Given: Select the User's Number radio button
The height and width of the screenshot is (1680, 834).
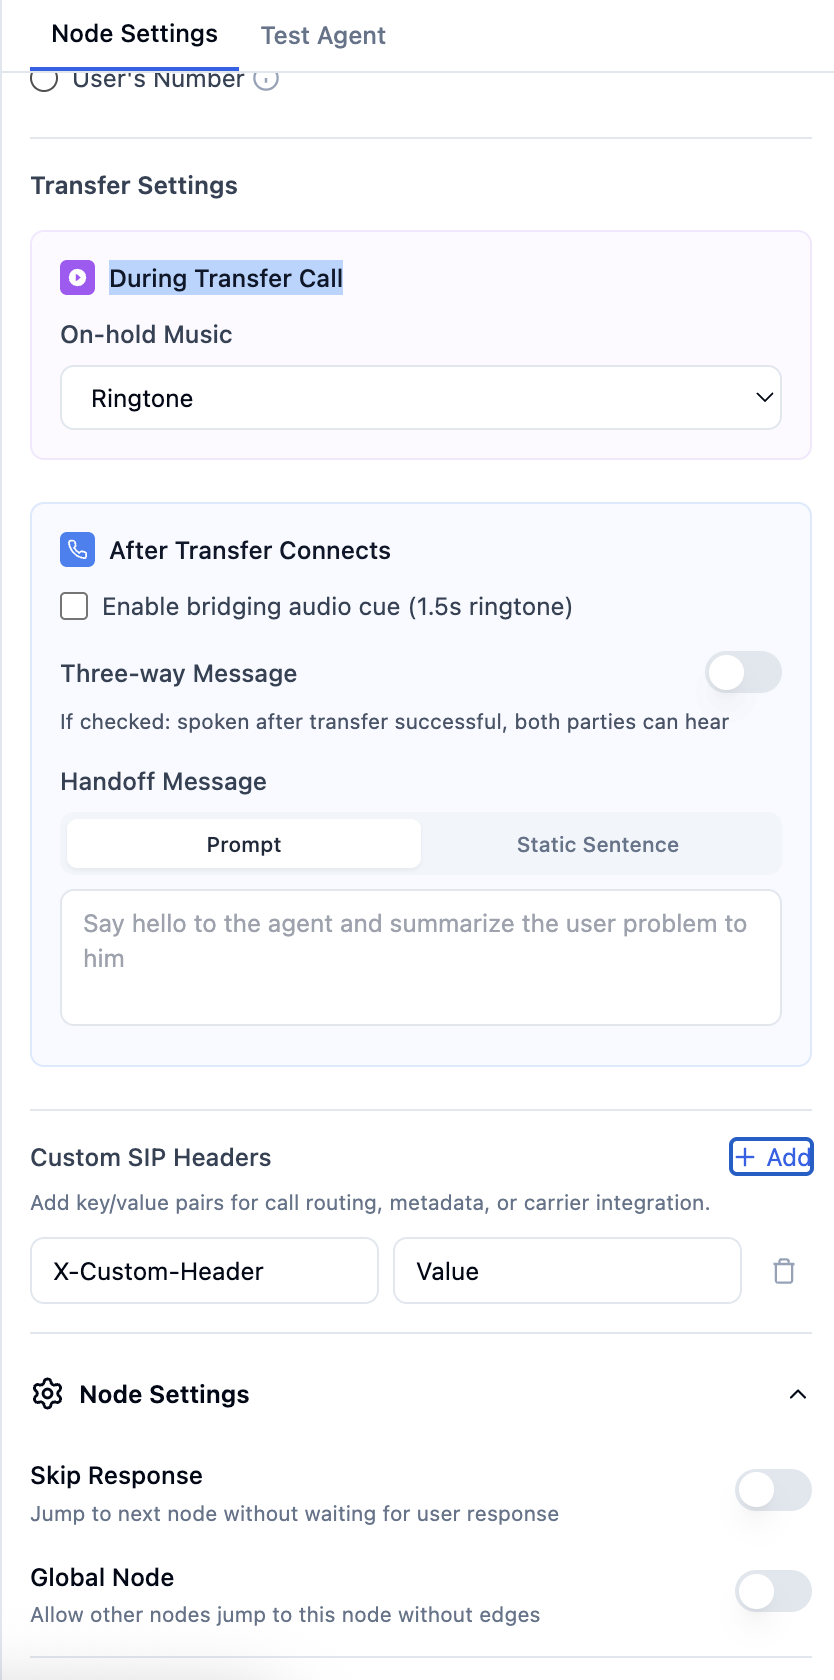Looking at the screenshot, I should tap(44, 80).
